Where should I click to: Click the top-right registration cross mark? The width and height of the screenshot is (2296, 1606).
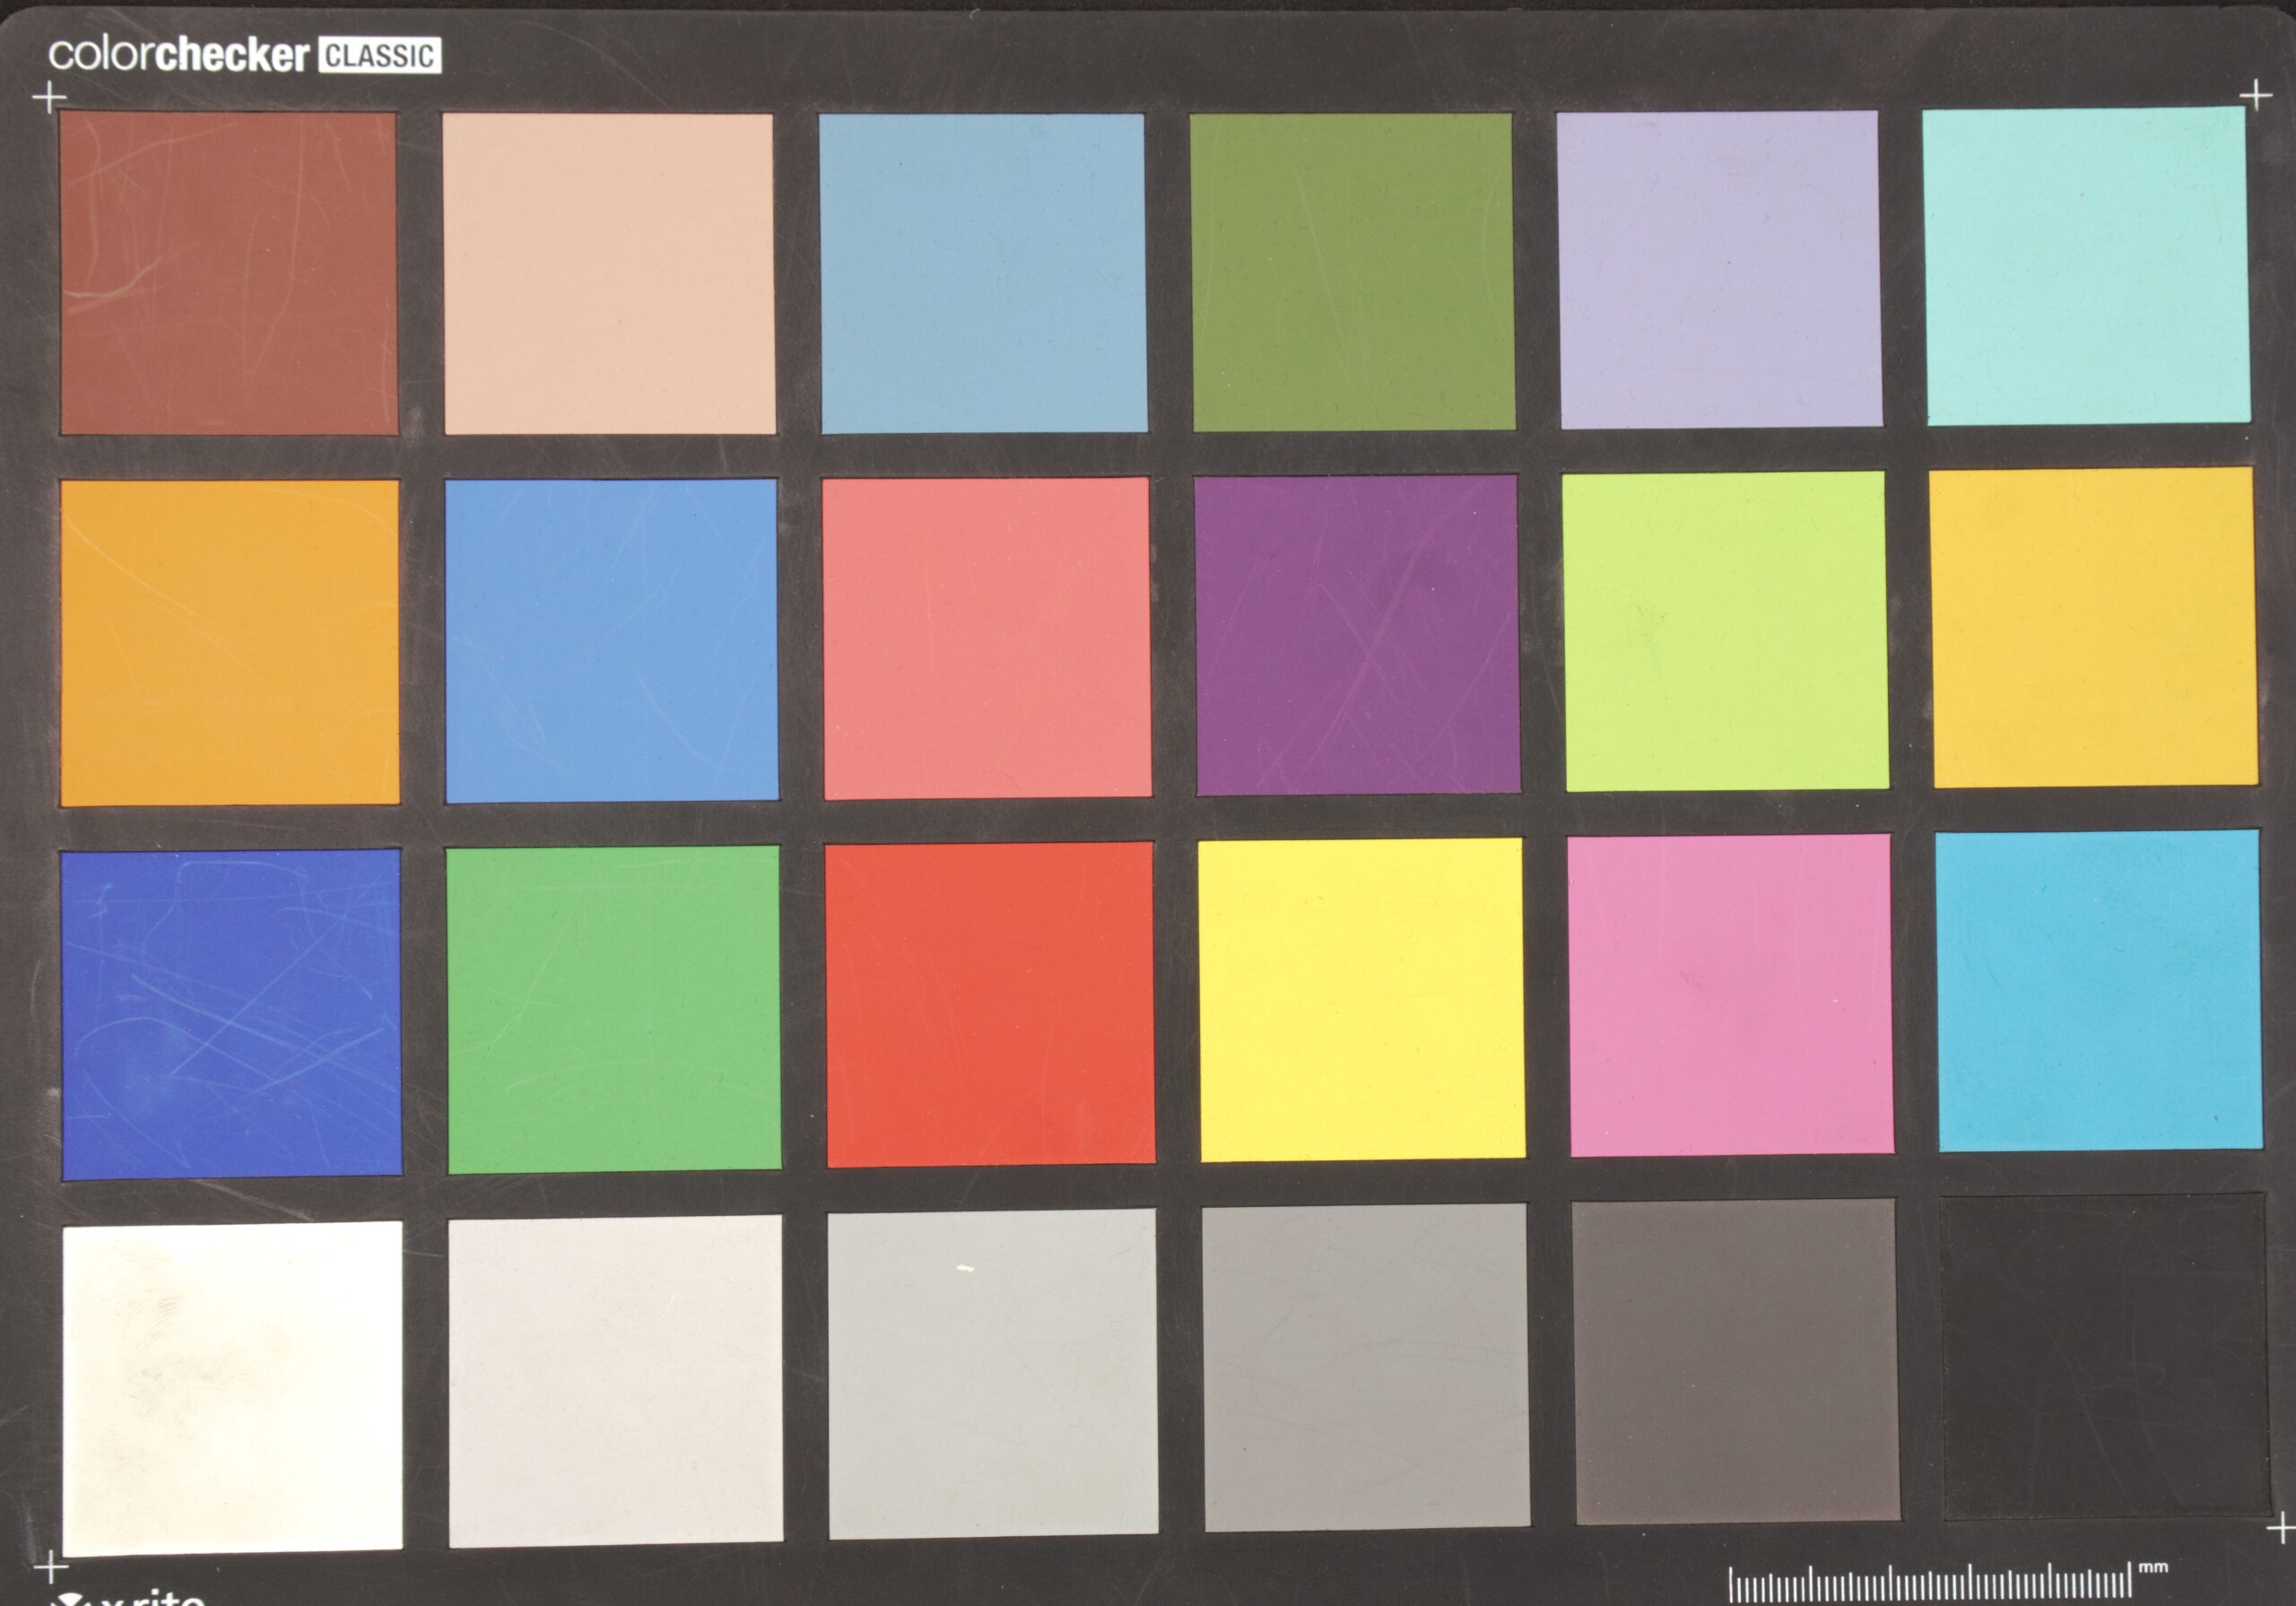tap(2255, 95)
